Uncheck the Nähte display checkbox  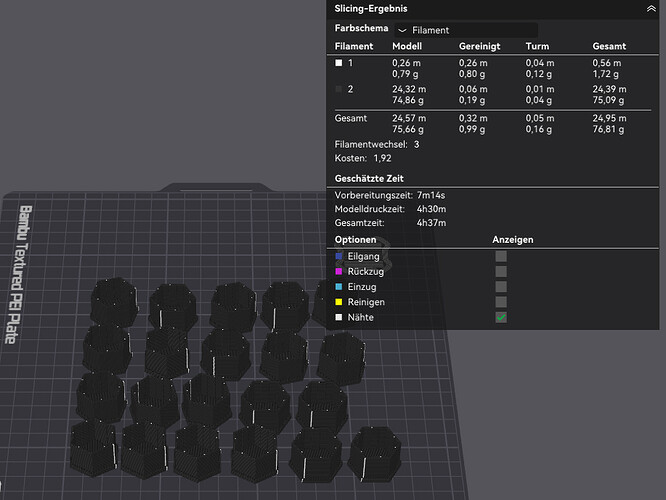pos(501,317)
